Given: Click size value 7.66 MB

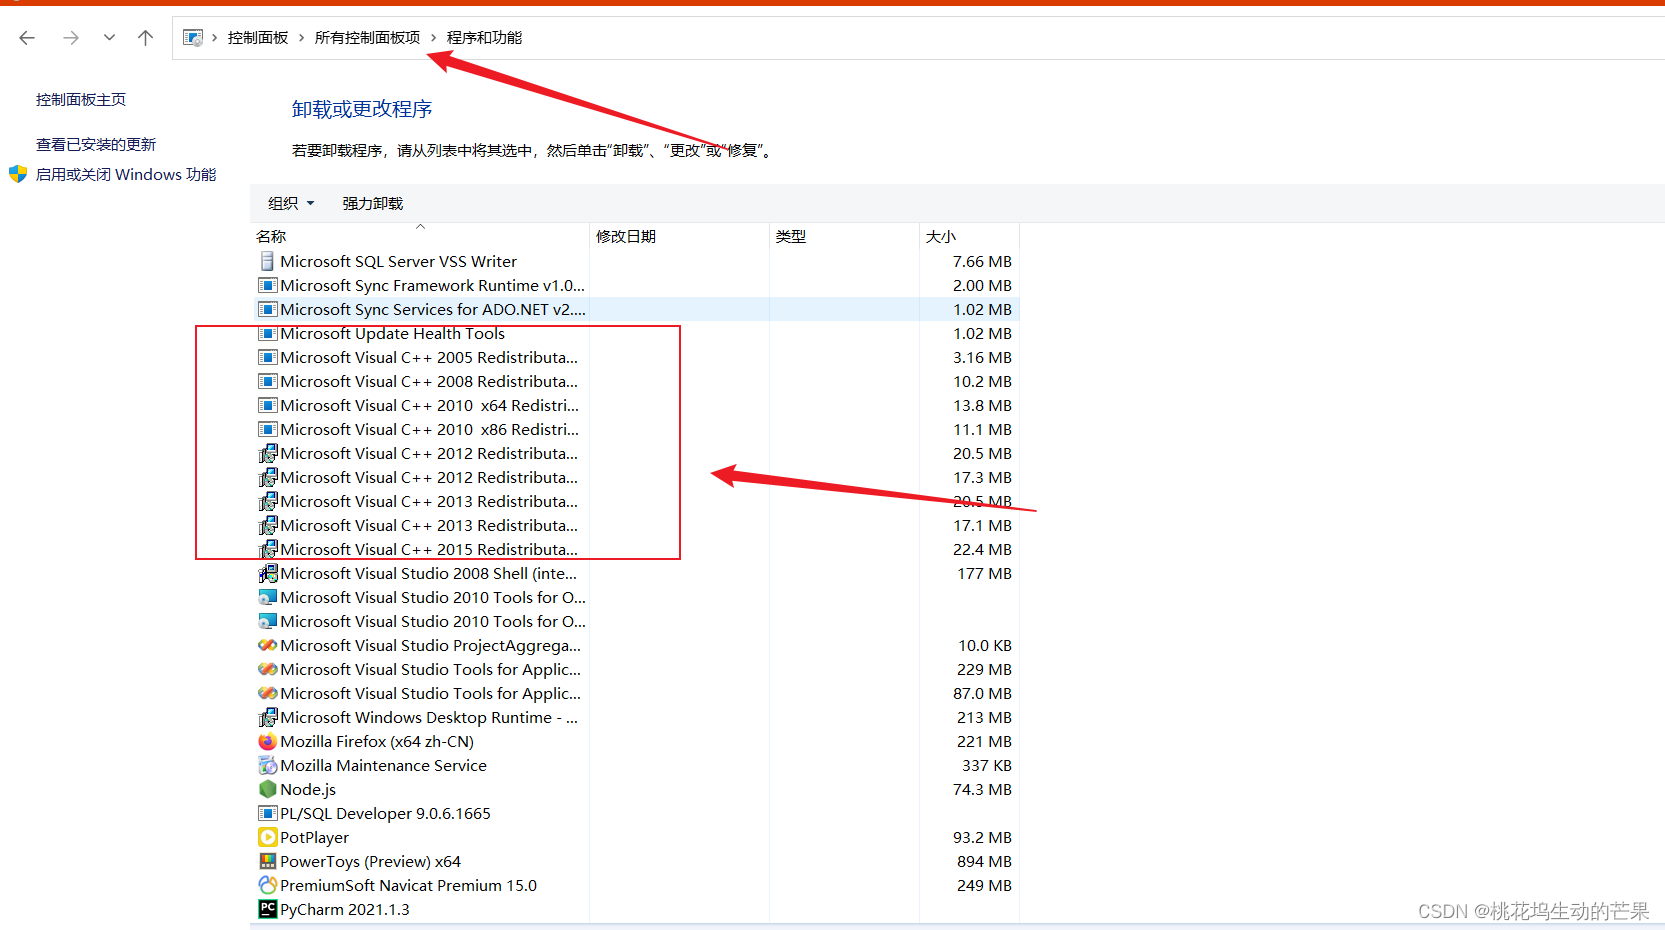Looking at the screenshot, I should [982, 261].
